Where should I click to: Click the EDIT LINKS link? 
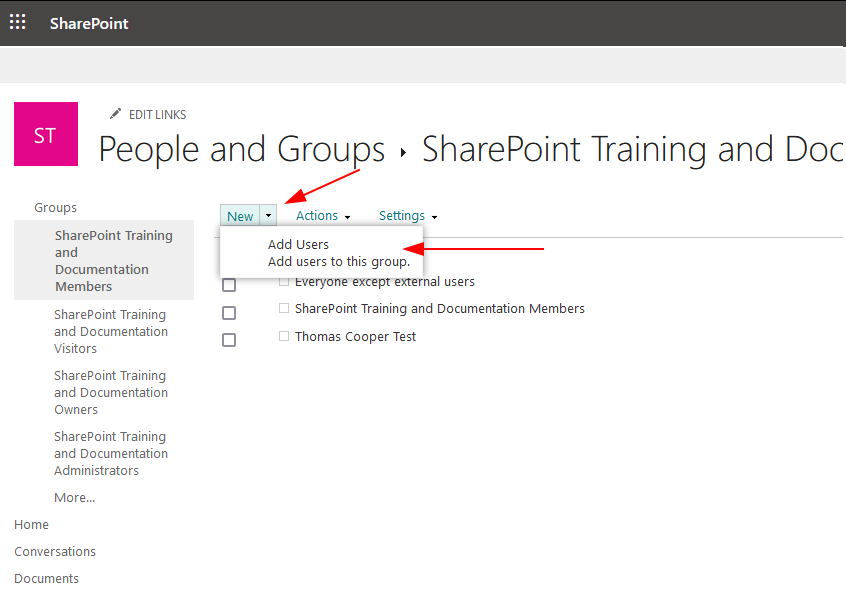[157, 114]
